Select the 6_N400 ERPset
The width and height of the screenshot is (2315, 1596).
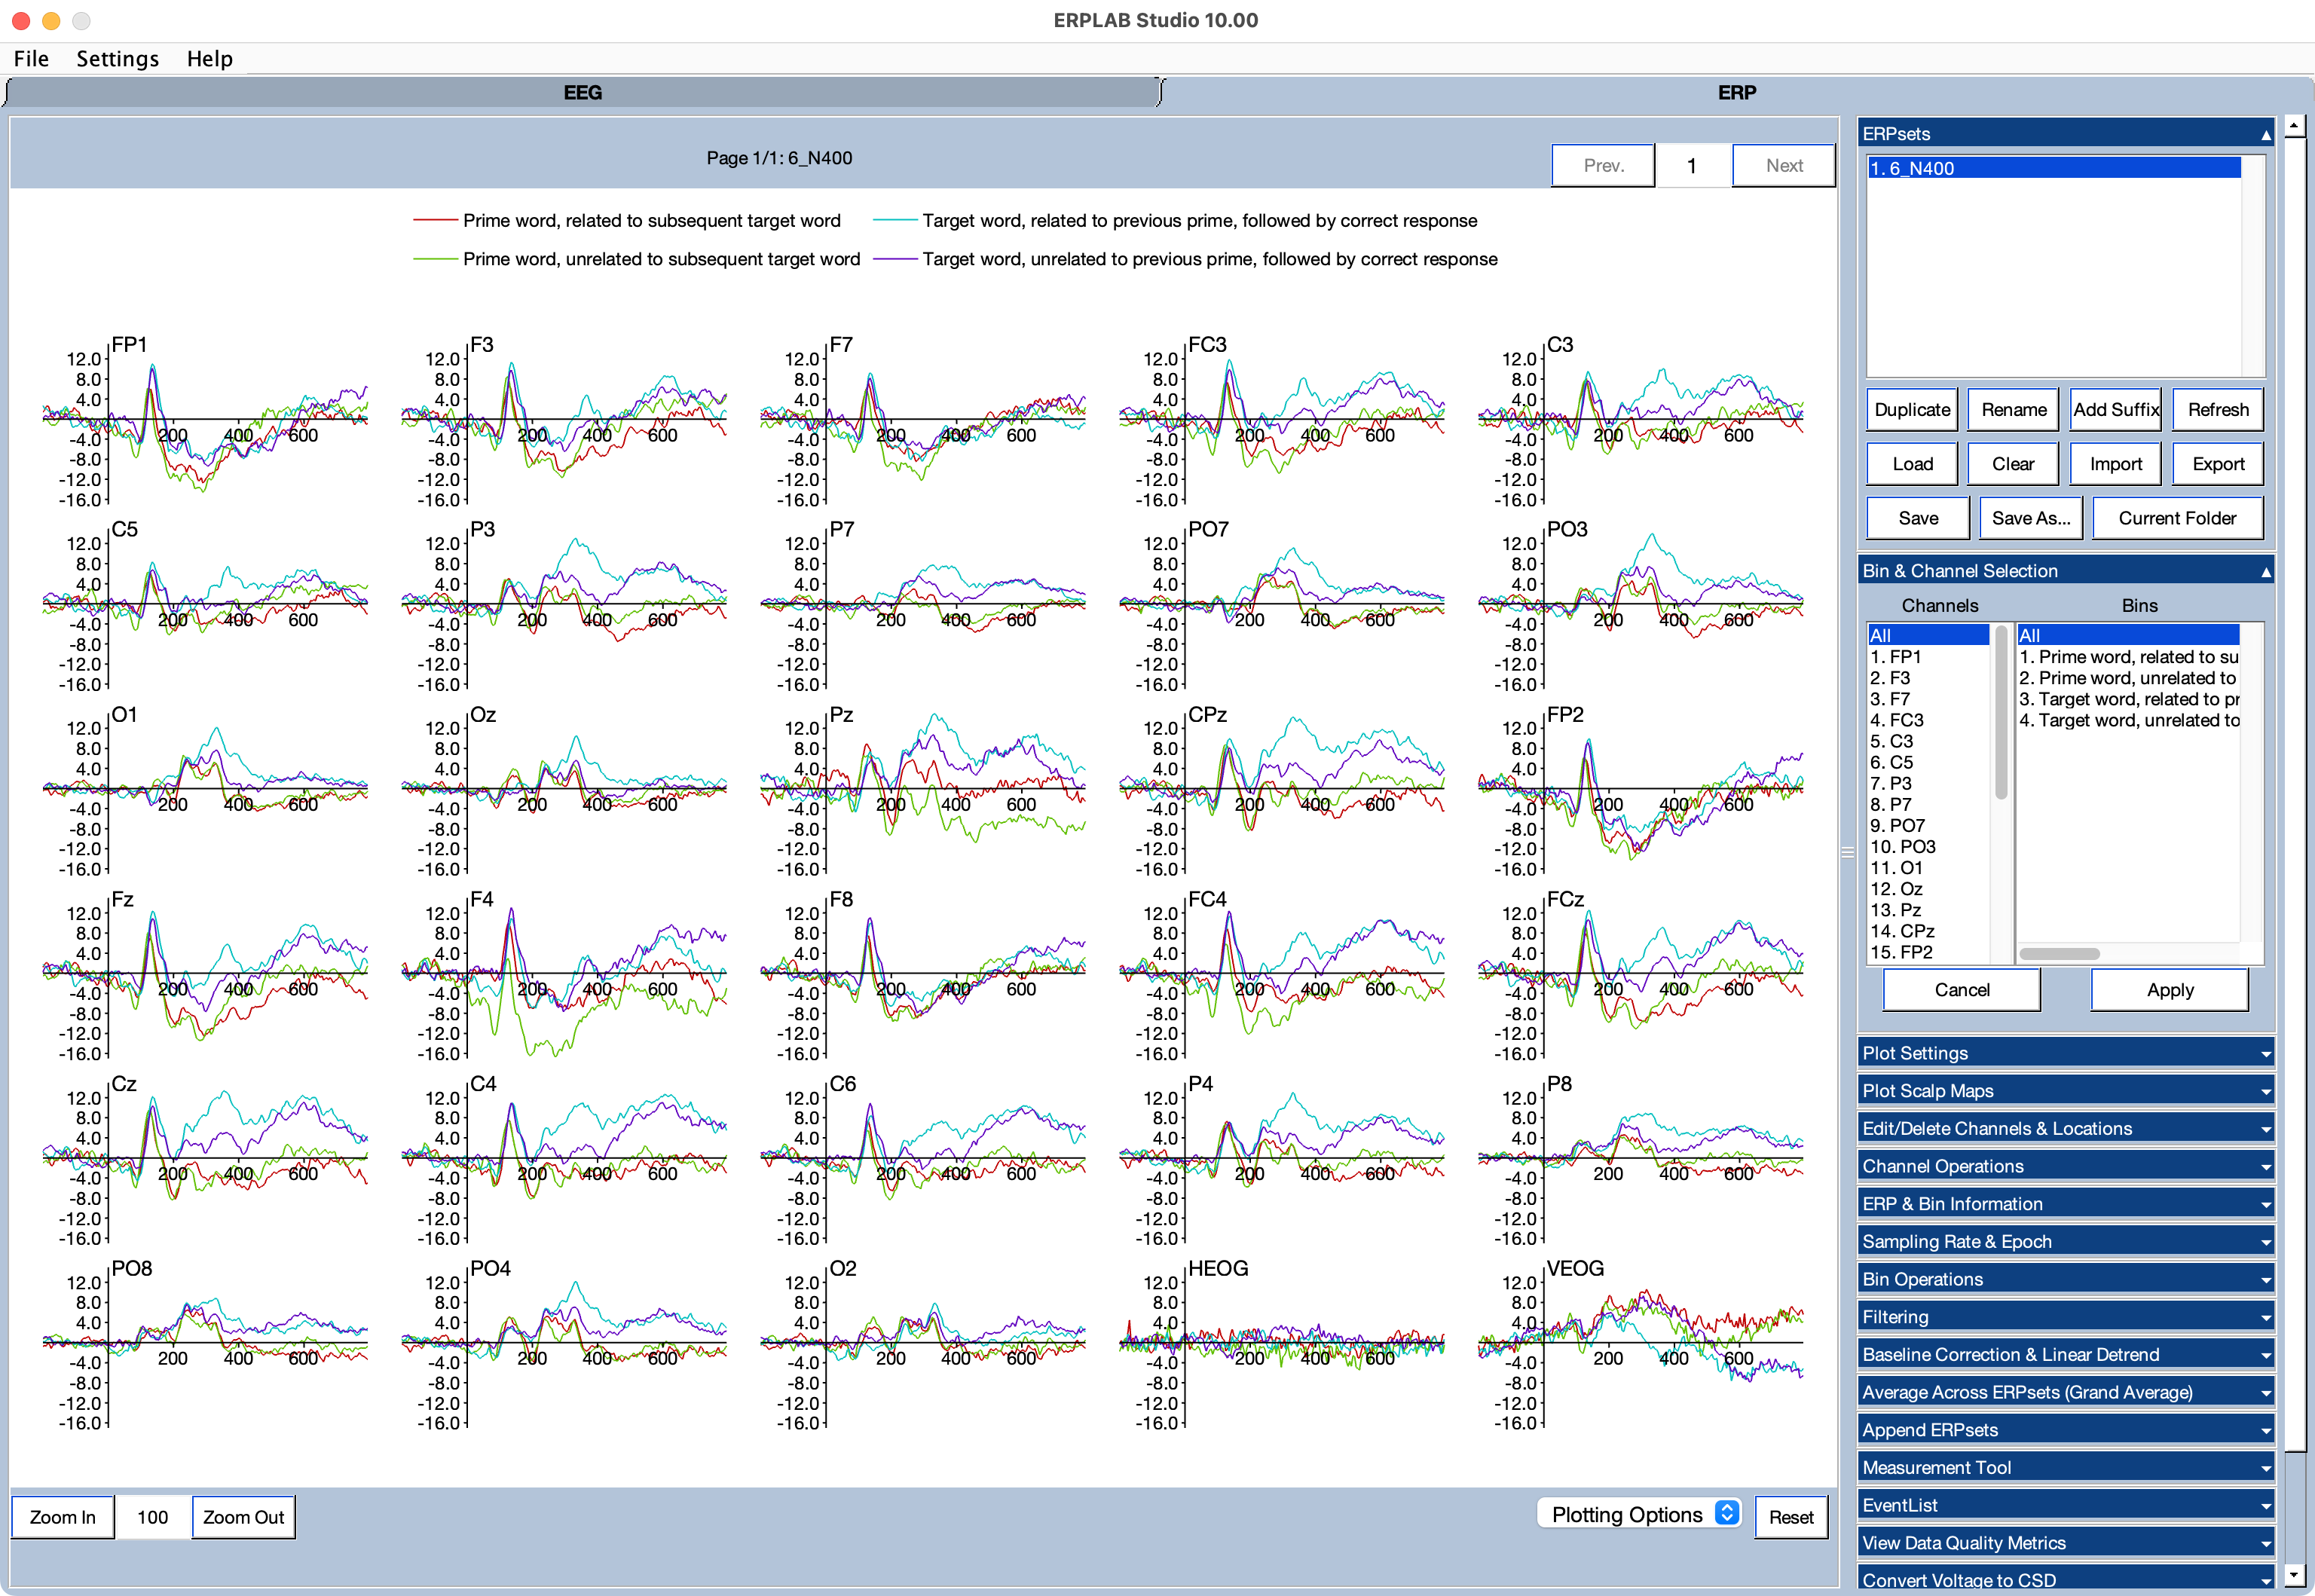(x=2054, y=168)
